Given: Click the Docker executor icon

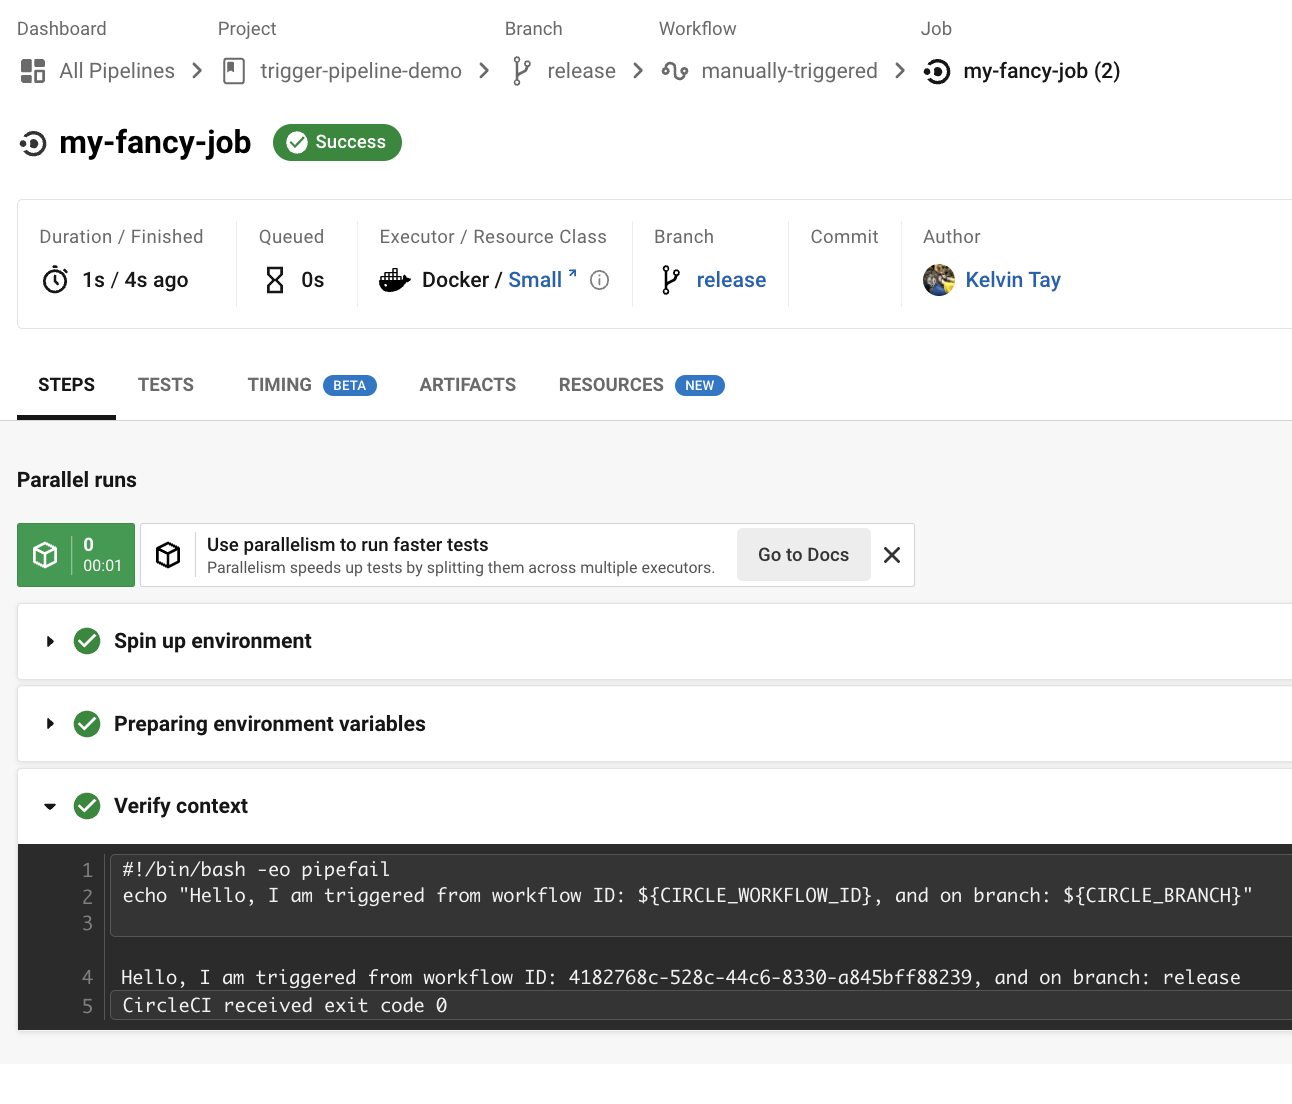Looking at the screenshot, I should pyautogui.click(x=395, y=280).
